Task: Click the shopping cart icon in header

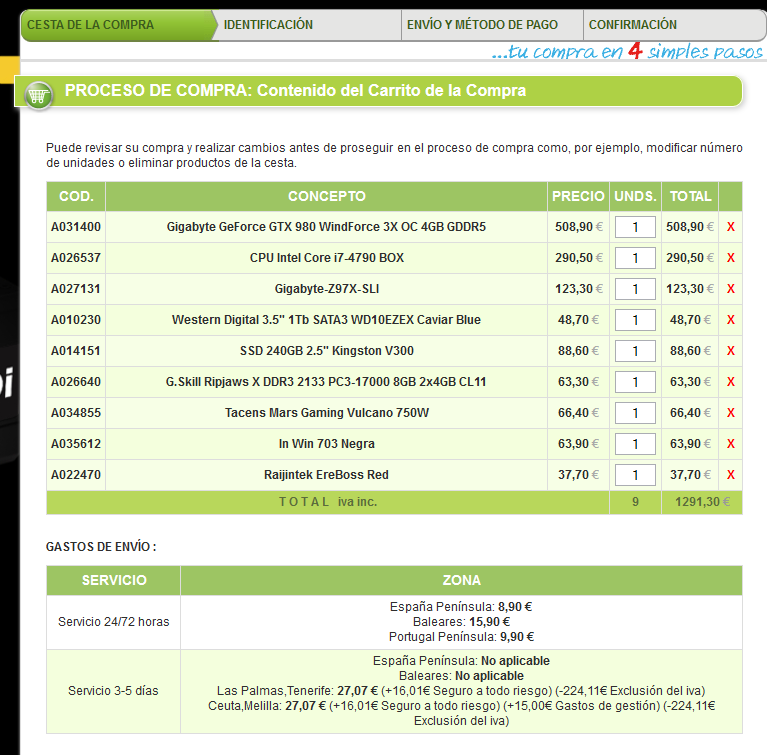Action: 39,95
